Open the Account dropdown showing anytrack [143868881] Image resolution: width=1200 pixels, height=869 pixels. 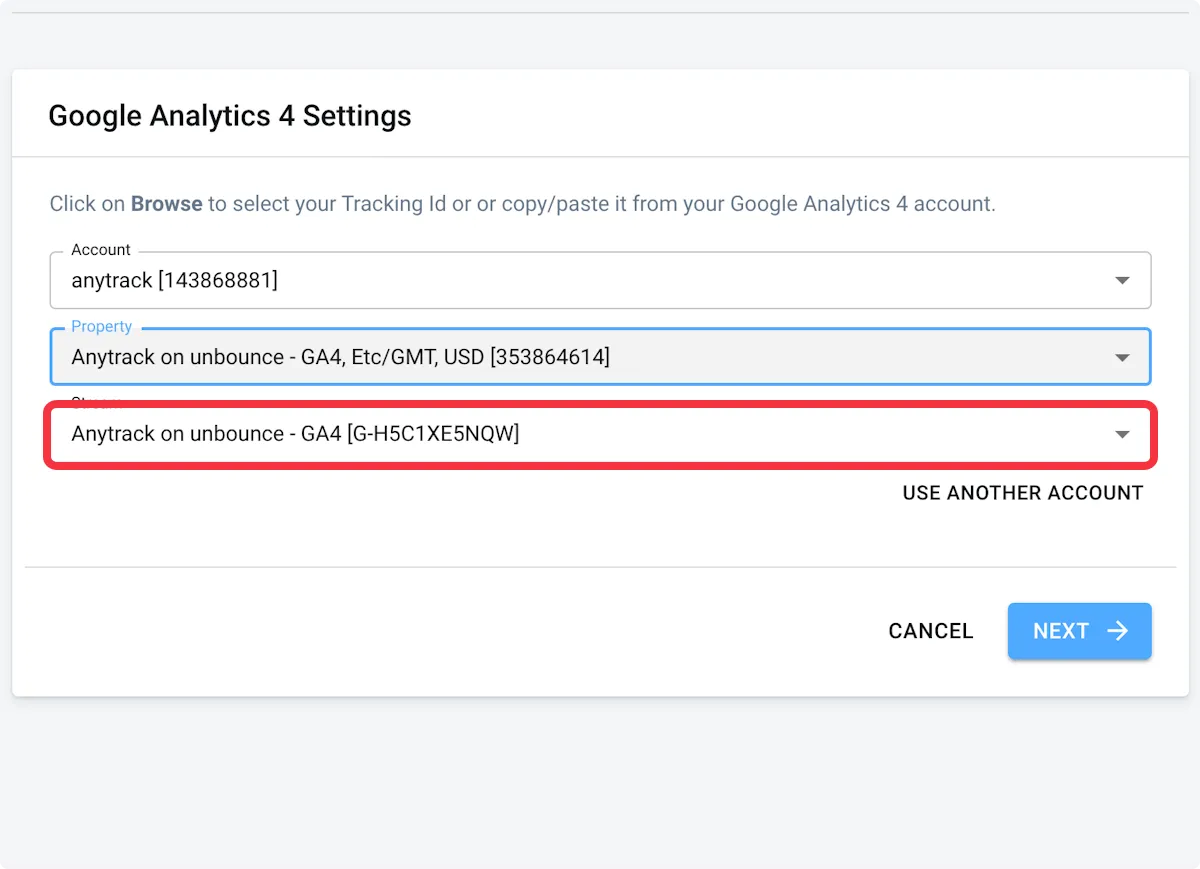click(x=600, y=280)
